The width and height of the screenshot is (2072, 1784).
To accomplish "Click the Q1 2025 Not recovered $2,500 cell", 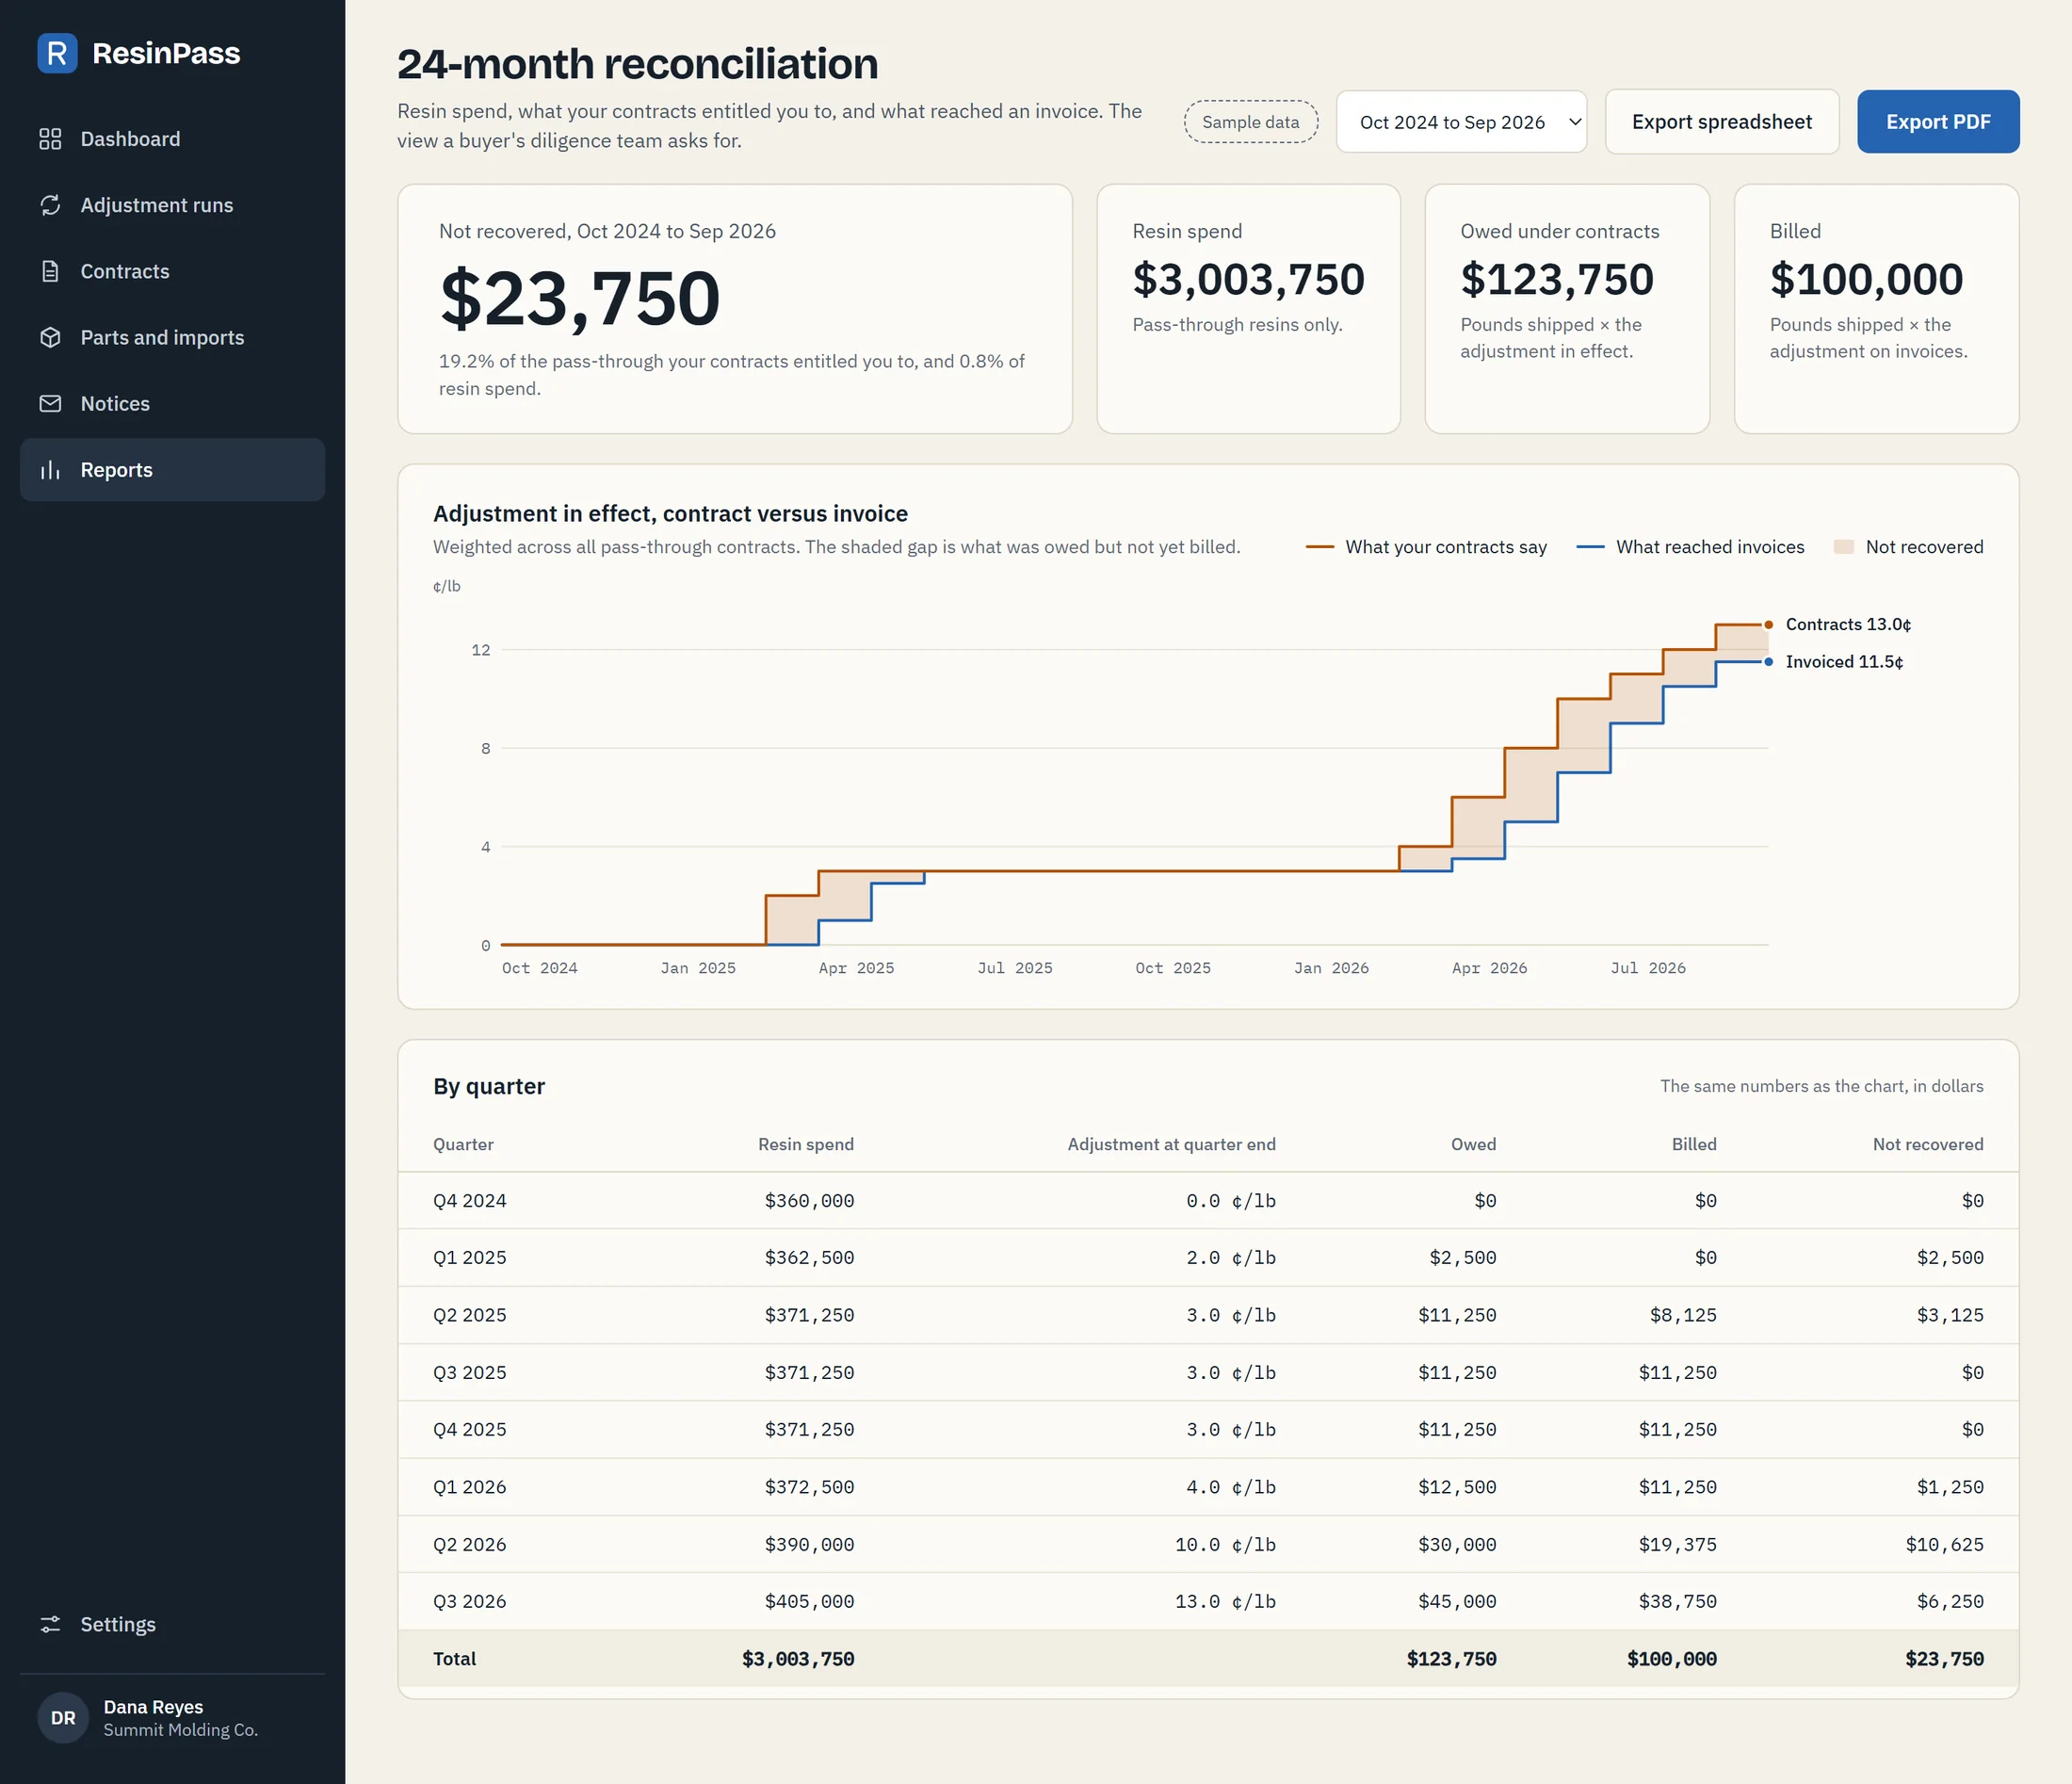I will click(1949, 1257).
